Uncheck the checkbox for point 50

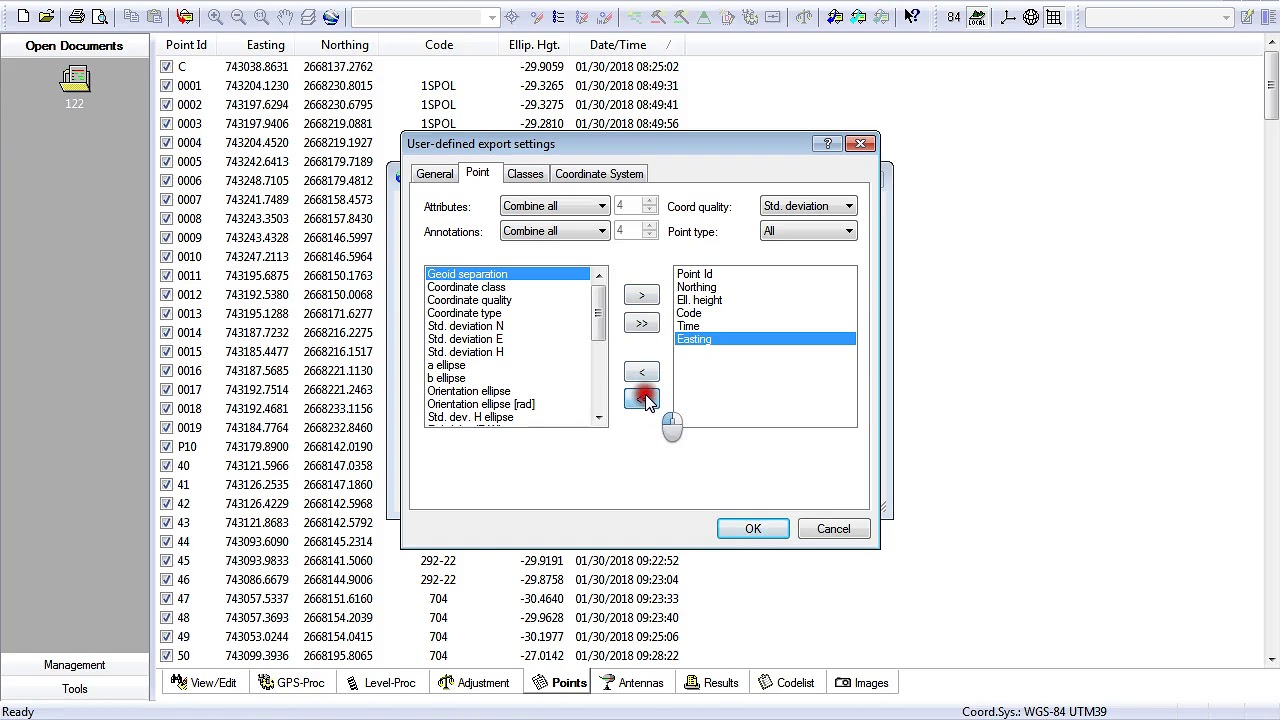pos(166,656)
